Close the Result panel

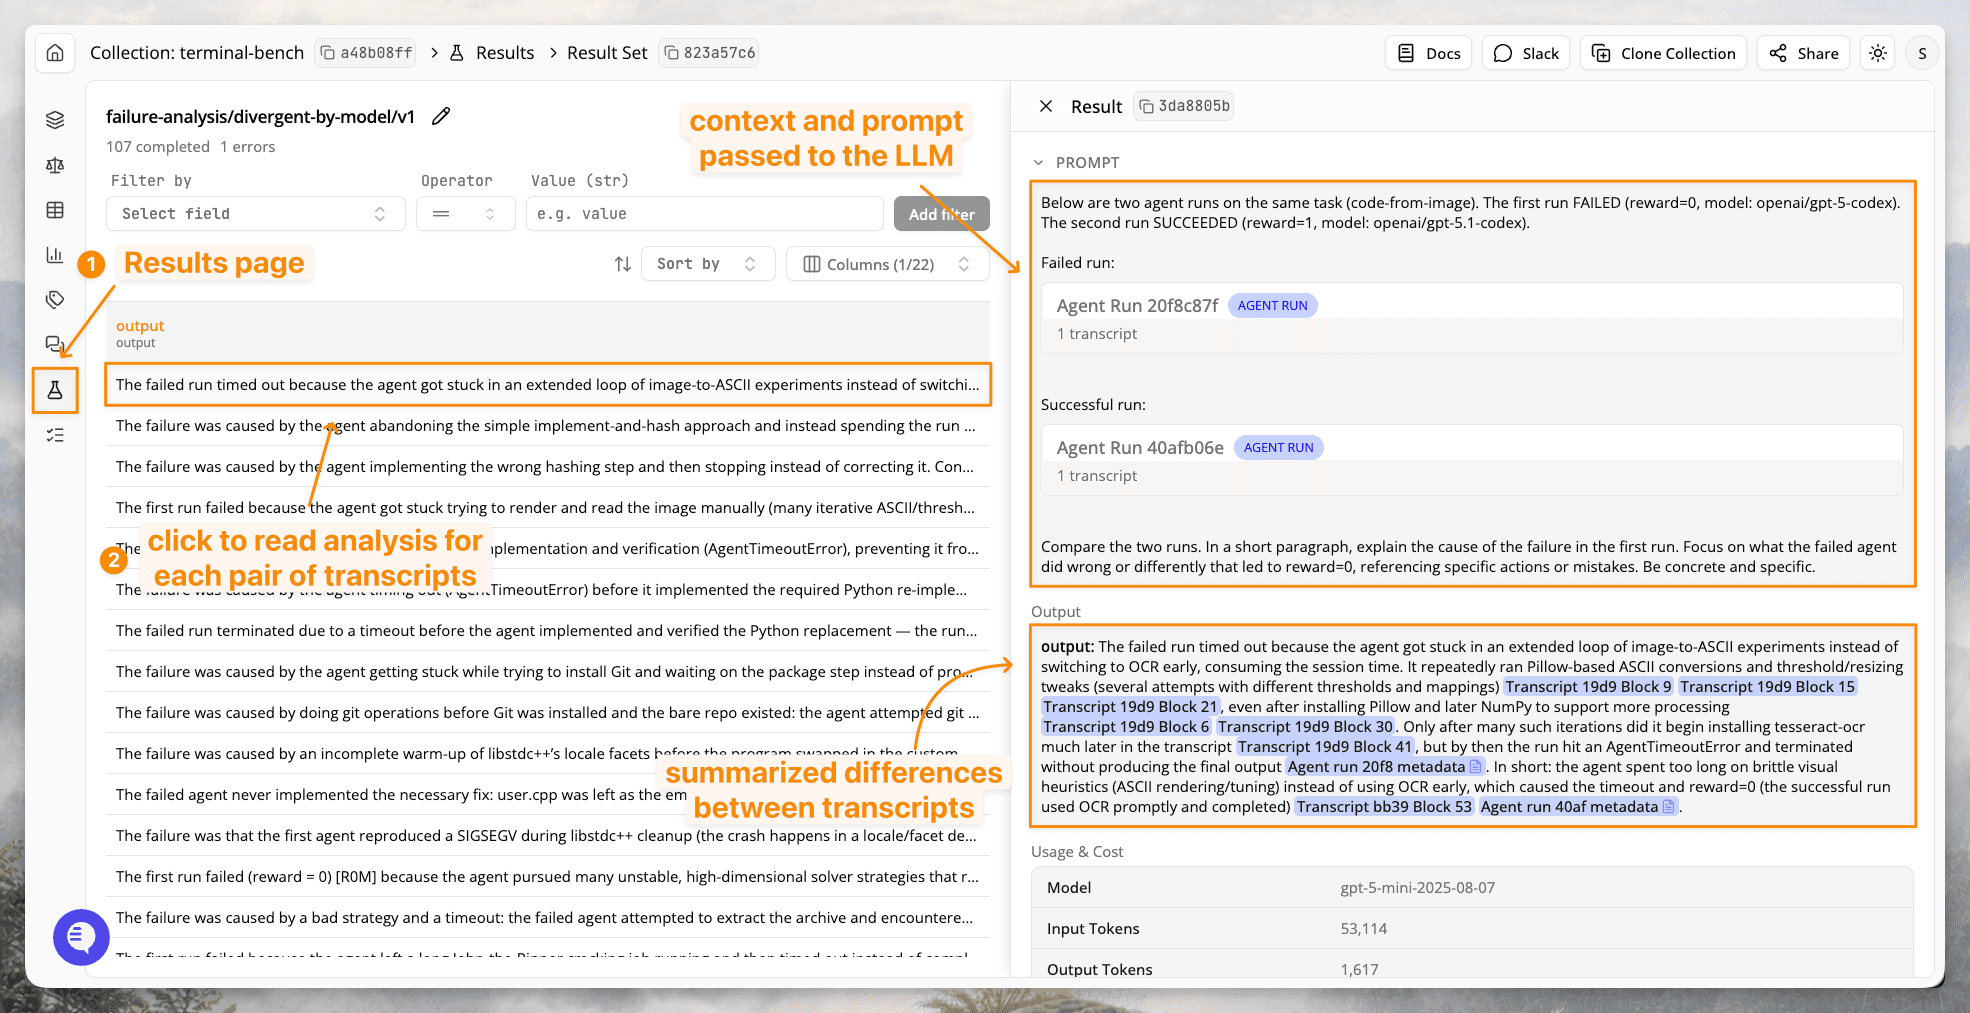point(1046,106)
